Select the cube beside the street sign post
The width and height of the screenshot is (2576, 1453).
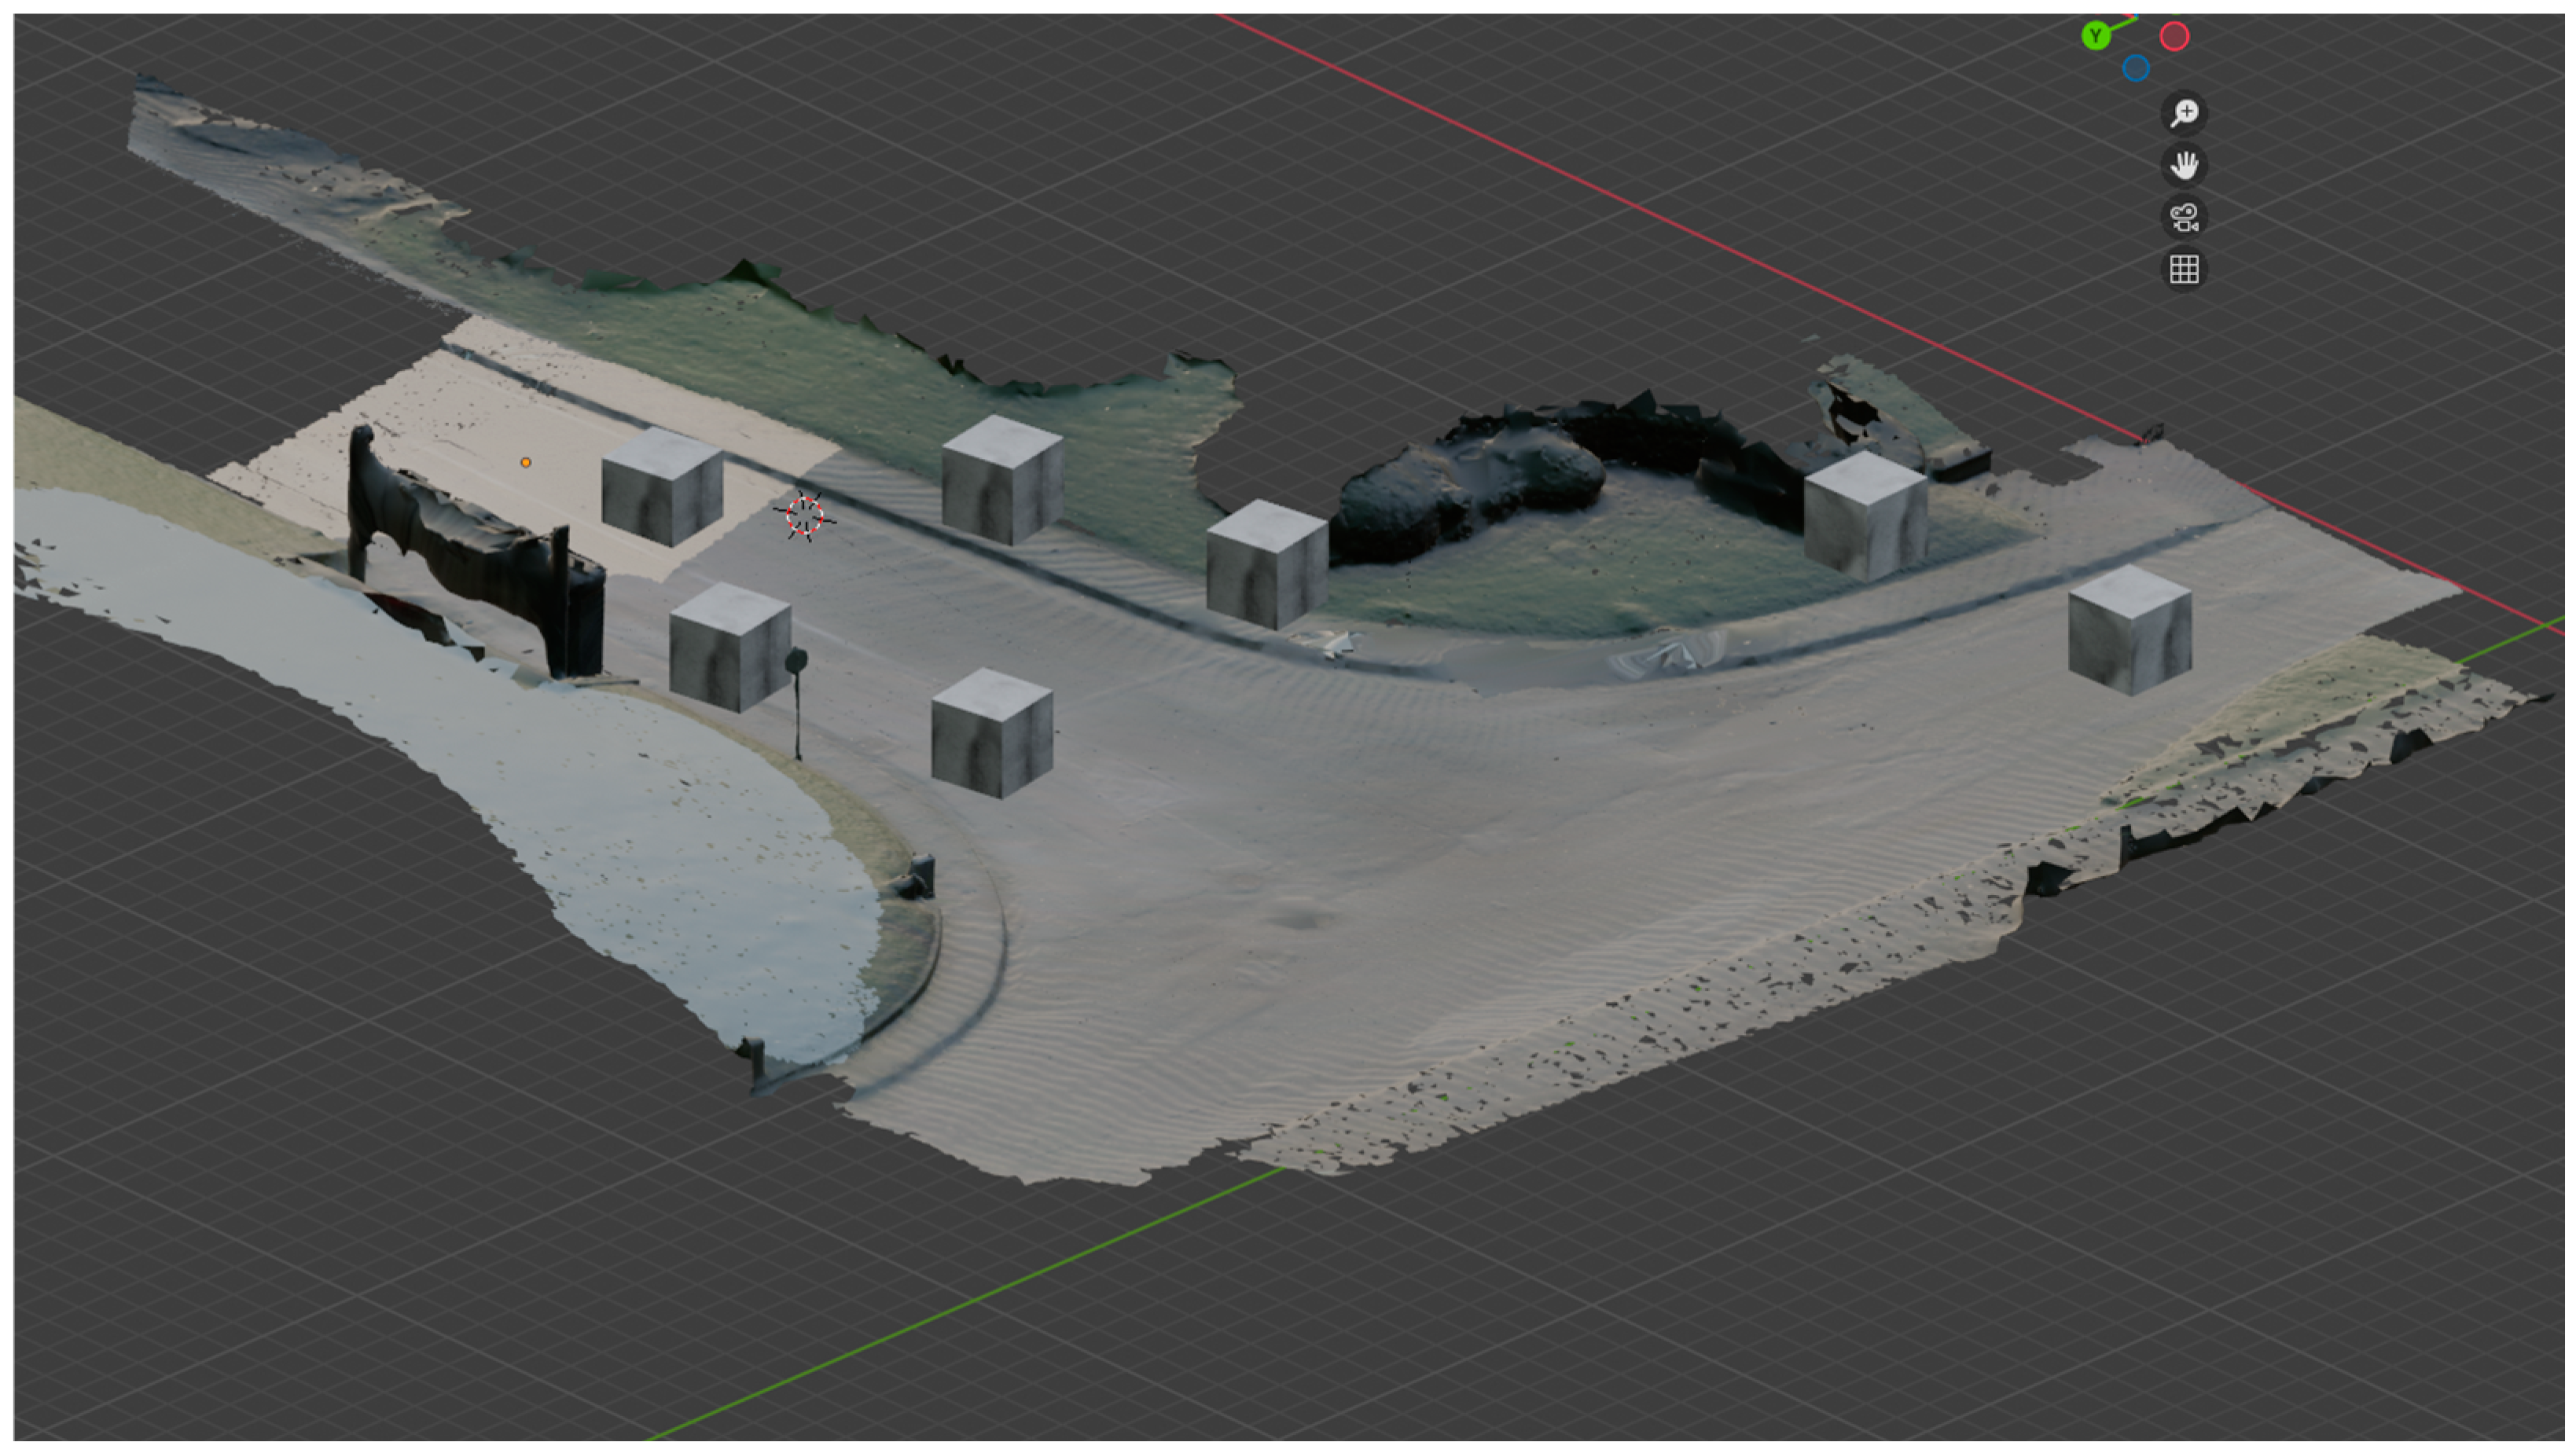730,647
